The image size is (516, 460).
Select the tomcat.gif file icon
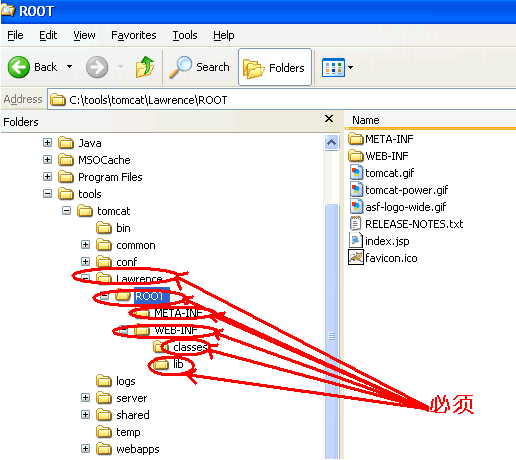[x=356, y=173]
